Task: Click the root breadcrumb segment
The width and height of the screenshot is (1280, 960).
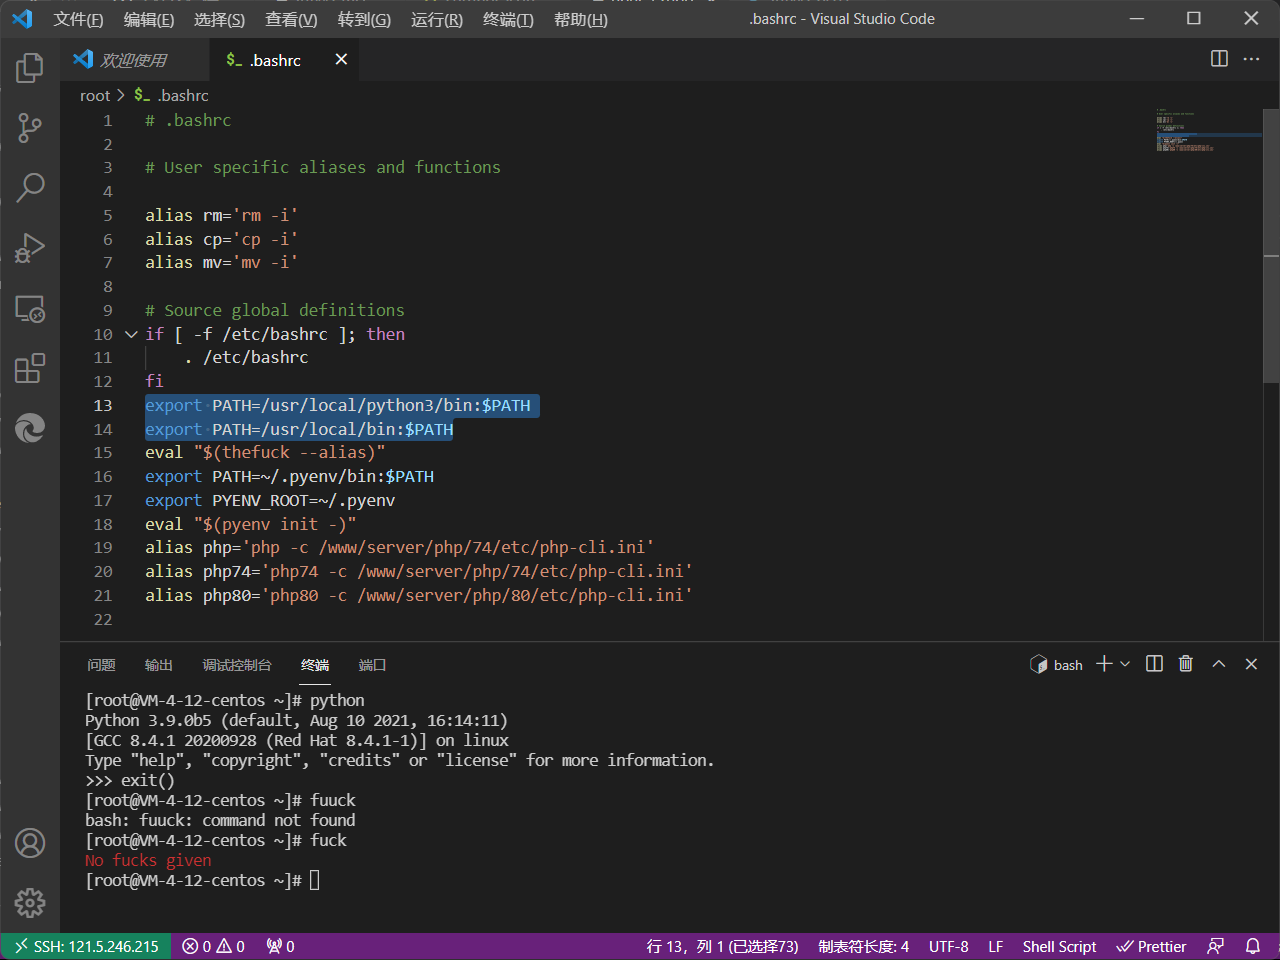Action: (x=95, y=96)
